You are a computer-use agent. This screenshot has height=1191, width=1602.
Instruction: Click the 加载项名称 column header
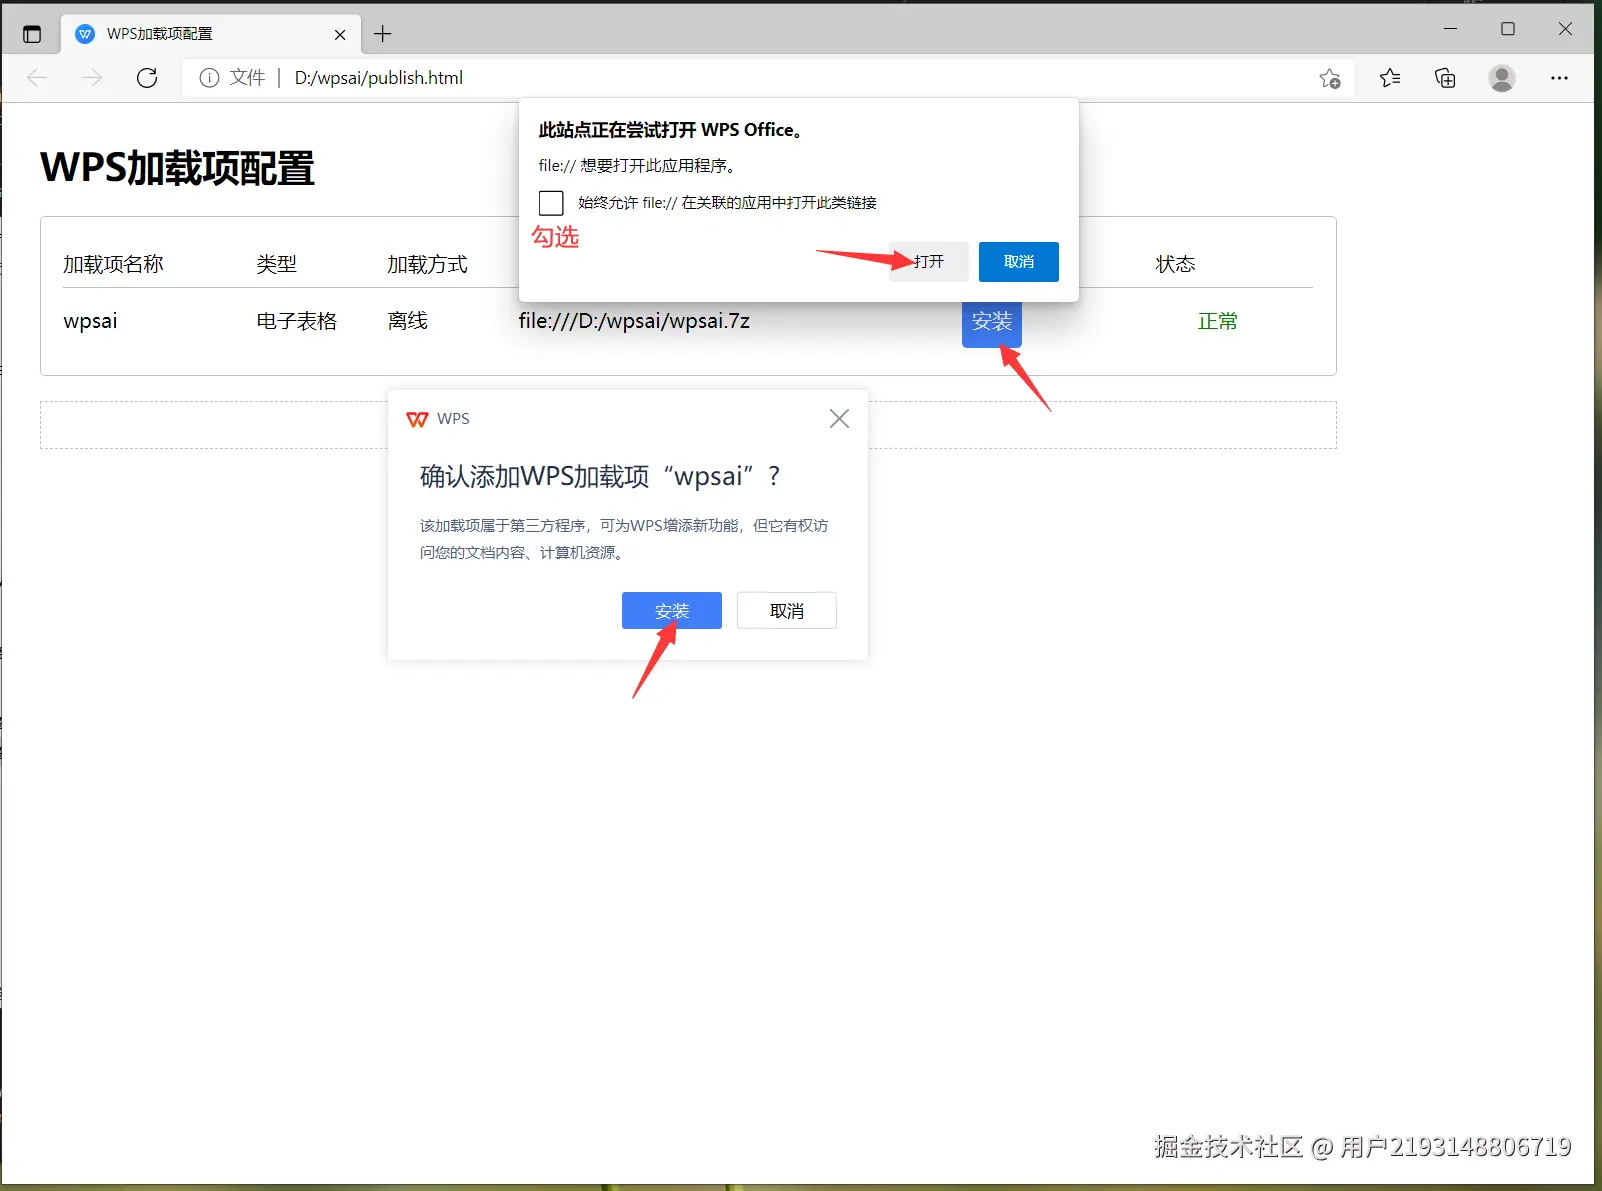coord(113,264)
